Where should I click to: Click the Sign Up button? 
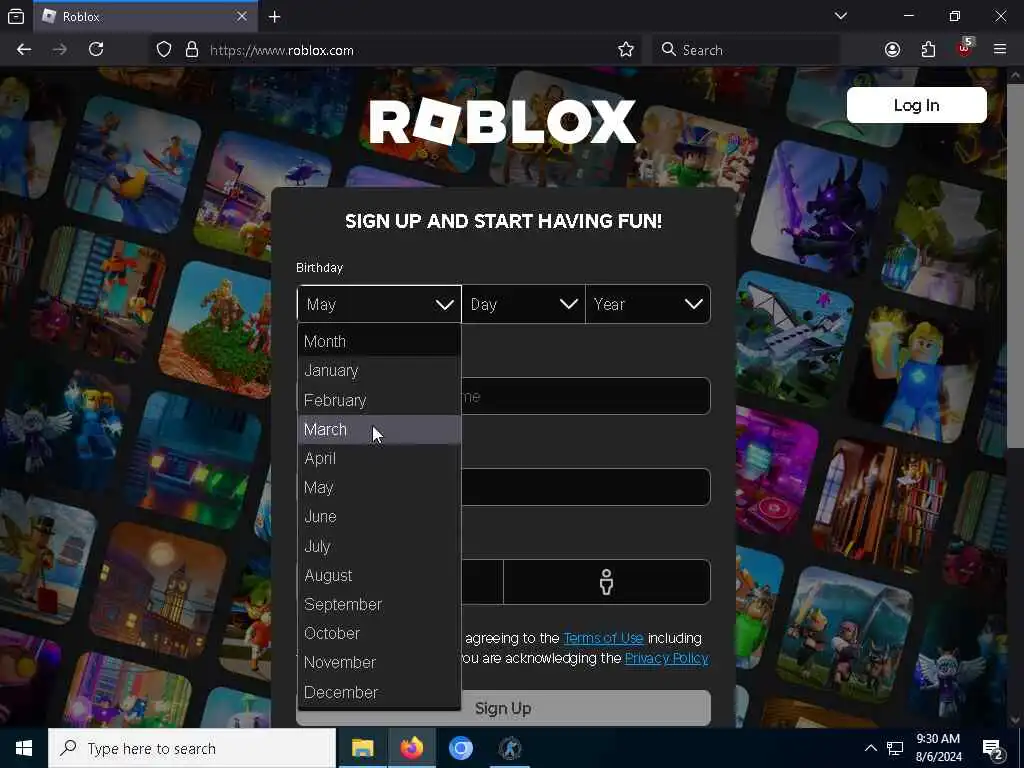pyautogui.click(x=503, y=708)
